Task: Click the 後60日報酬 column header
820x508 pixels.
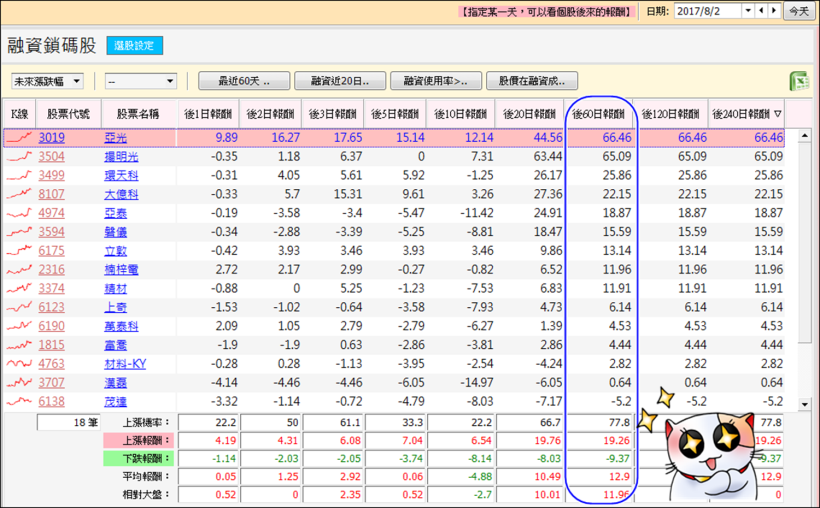Action: click(x=601, y=114)
